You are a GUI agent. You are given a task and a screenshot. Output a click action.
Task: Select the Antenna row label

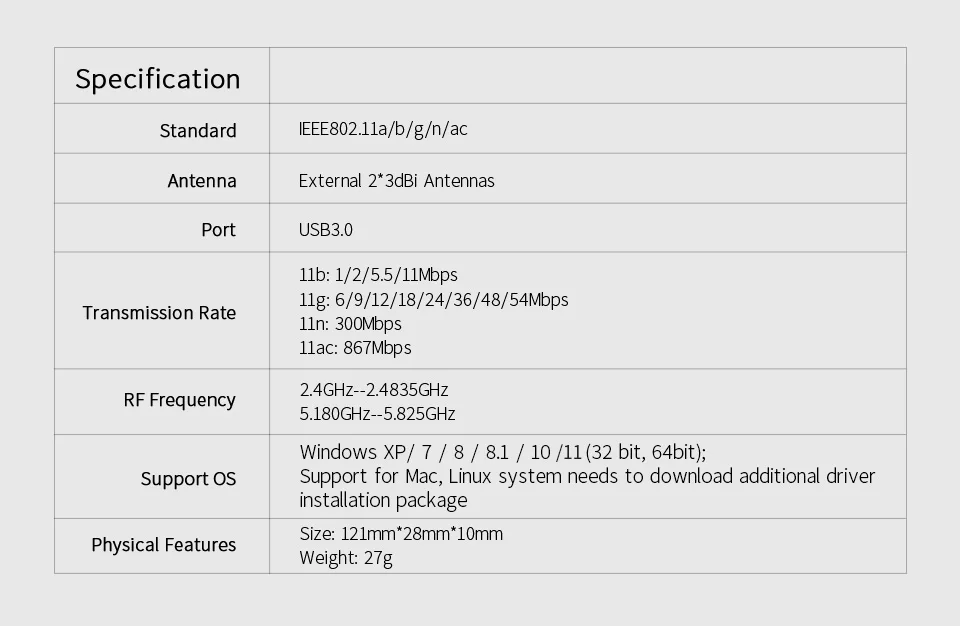coord(202,181)
